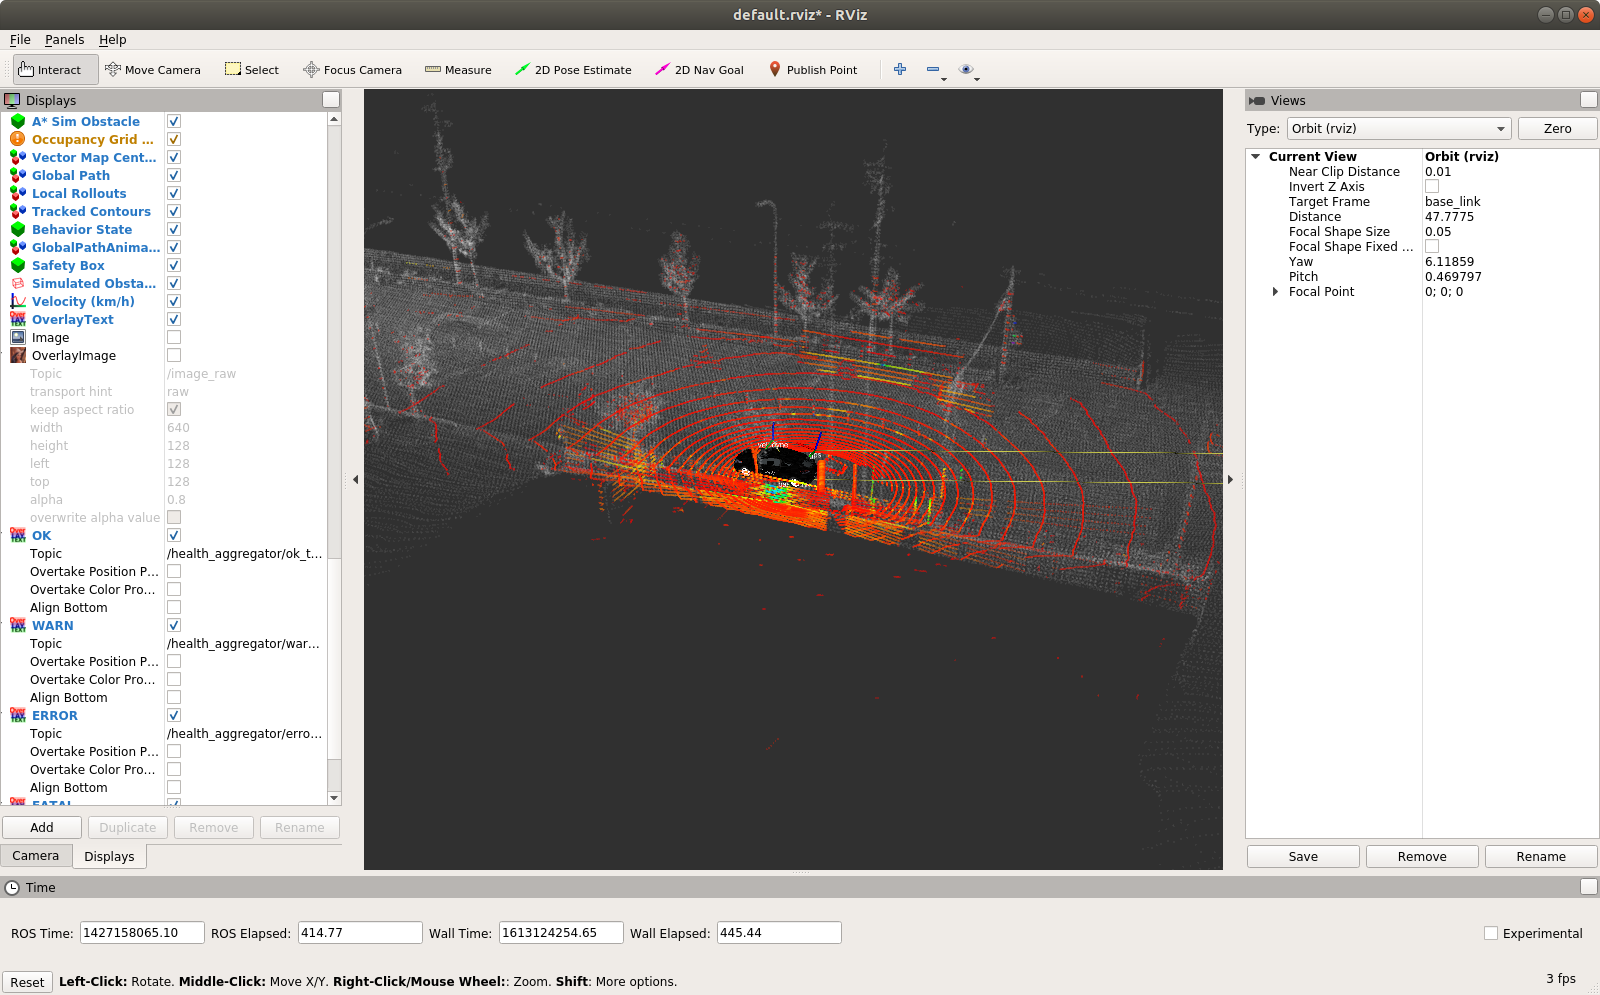The image size is (1600, 995).
Task: Click the blue minus remove-tool icon
Action: tap(934, 69)
